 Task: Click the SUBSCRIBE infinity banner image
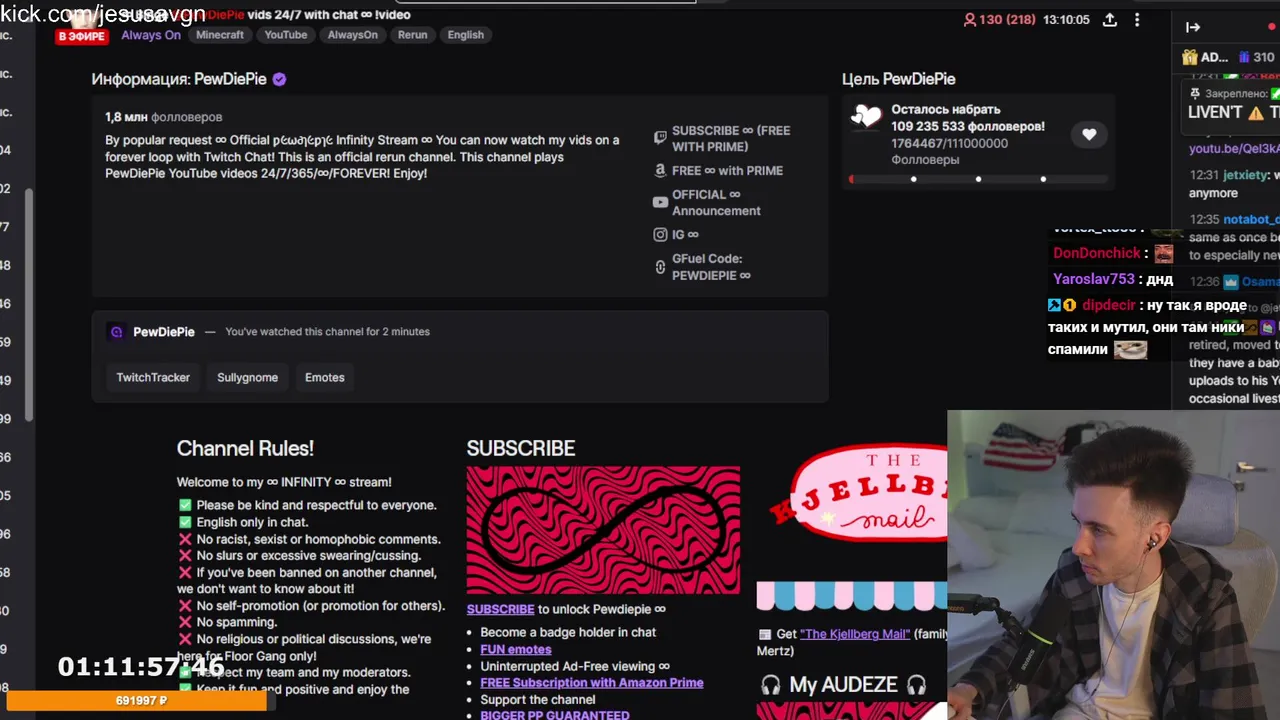pos(603,530)
